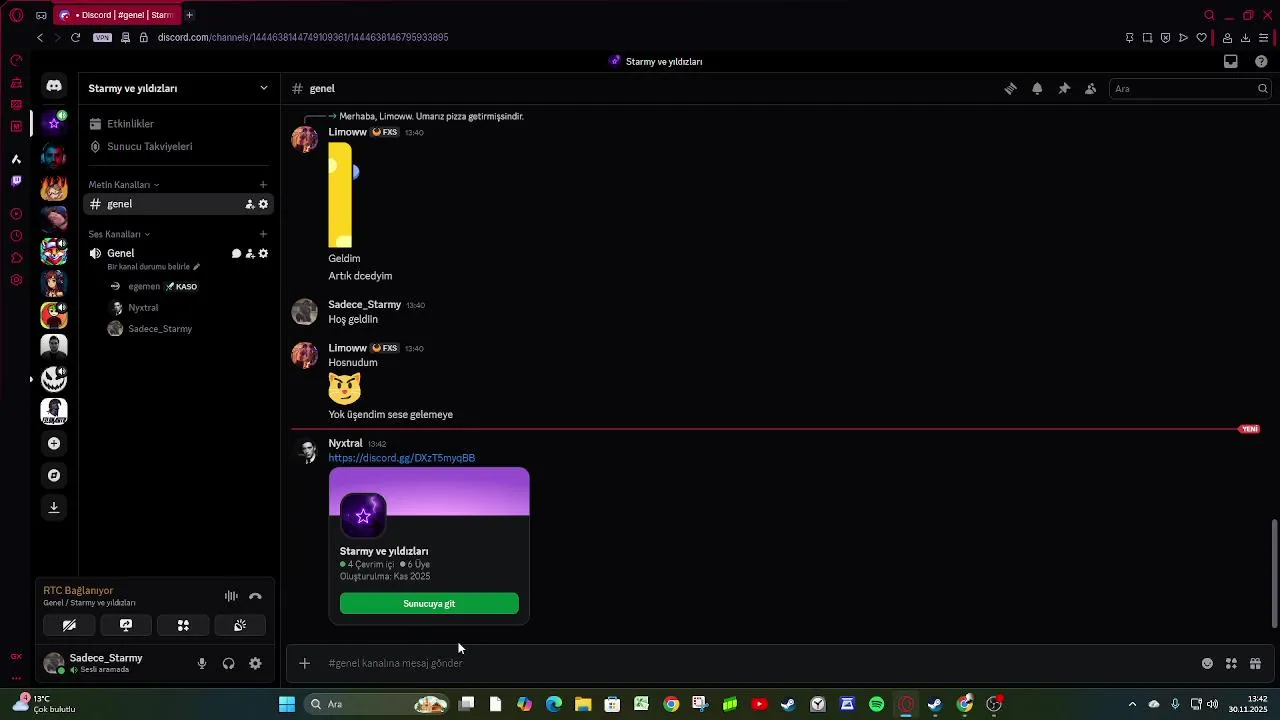
Task: Open user settings gear next to Sadece_Starmy
Action: (255, 663)
